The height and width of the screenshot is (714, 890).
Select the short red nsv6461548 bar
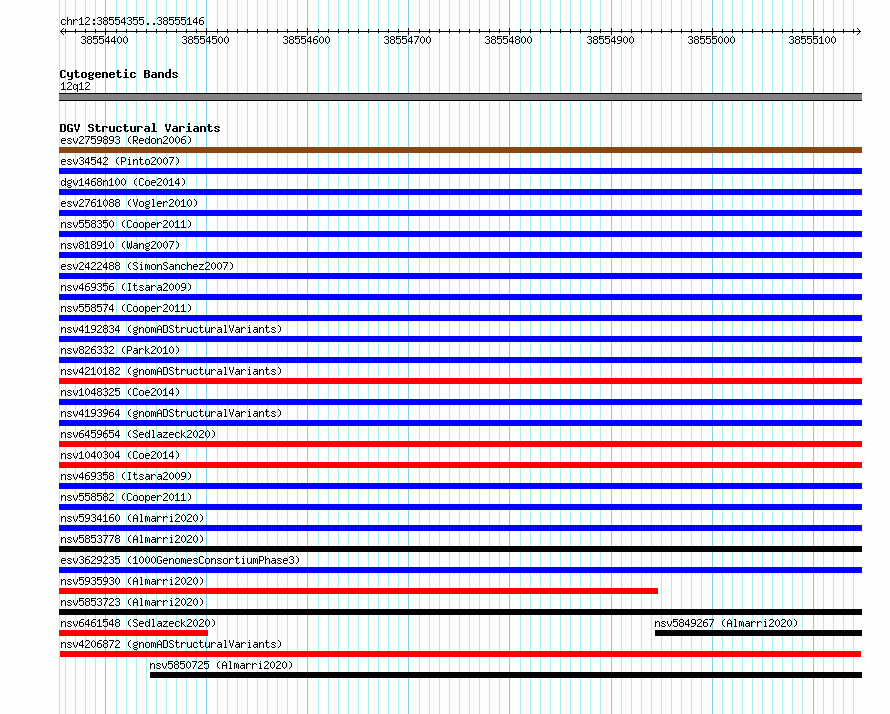[x=133, y=633]
